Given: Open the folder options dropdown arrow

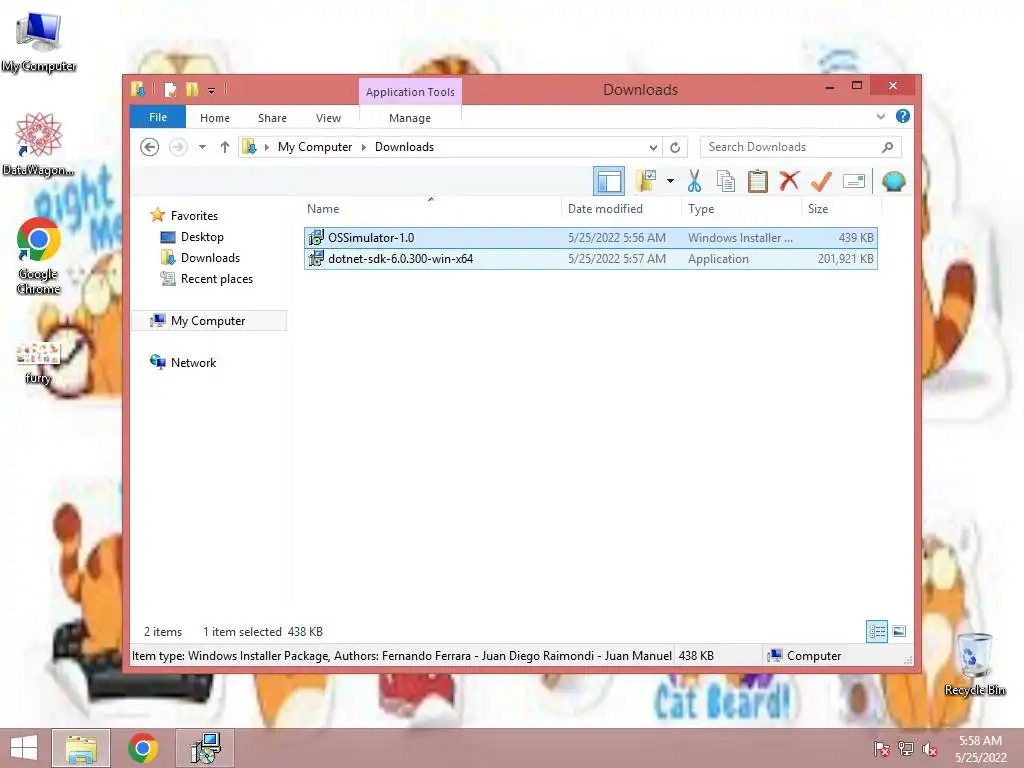Looking at the screenshot, I should tap(670, 181).
